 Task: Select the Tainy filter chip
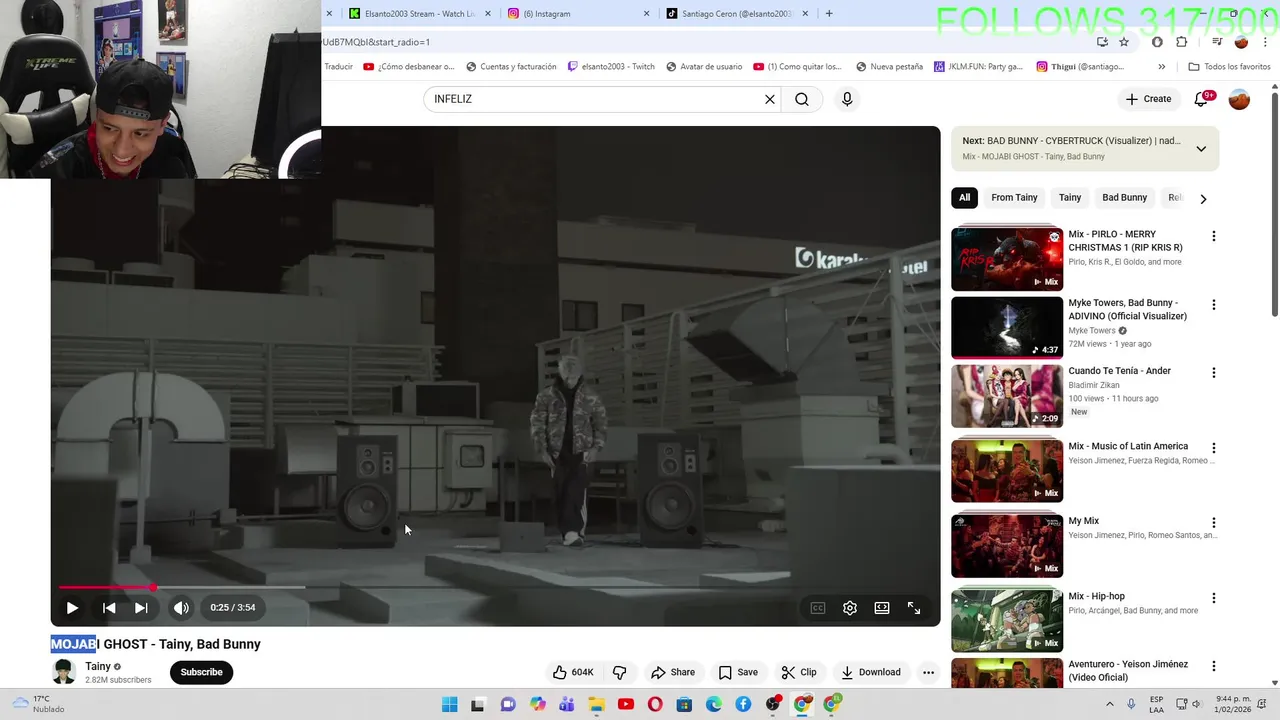click(1070, 197)
